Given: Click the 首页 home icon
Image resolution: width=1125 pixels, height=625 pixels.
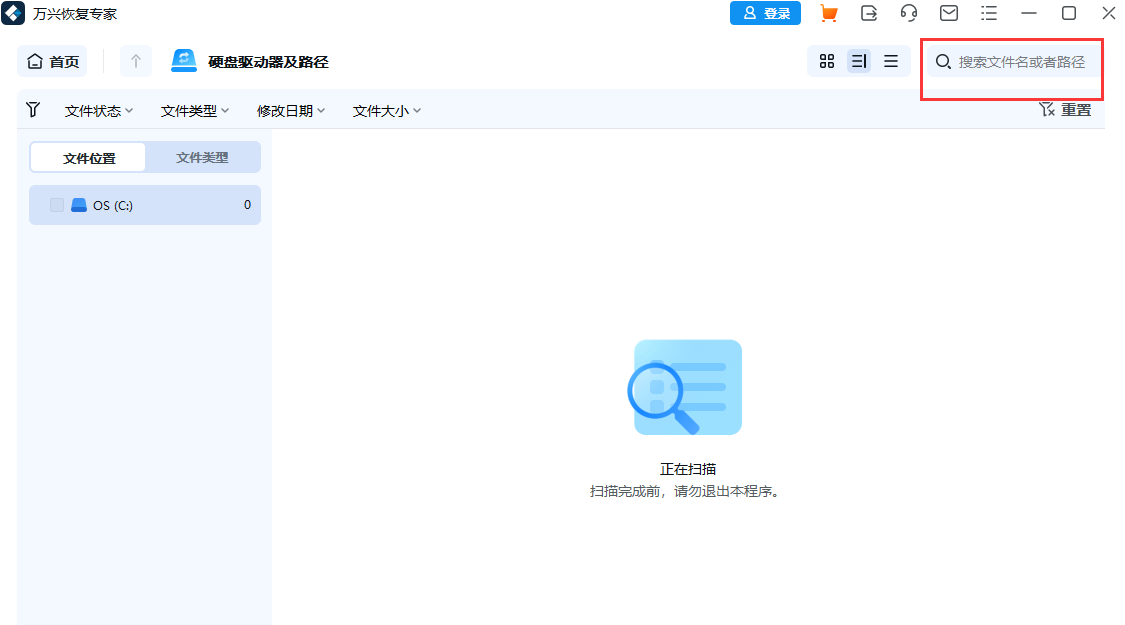Looking at the screenshot, I should [x=34, y=61].
